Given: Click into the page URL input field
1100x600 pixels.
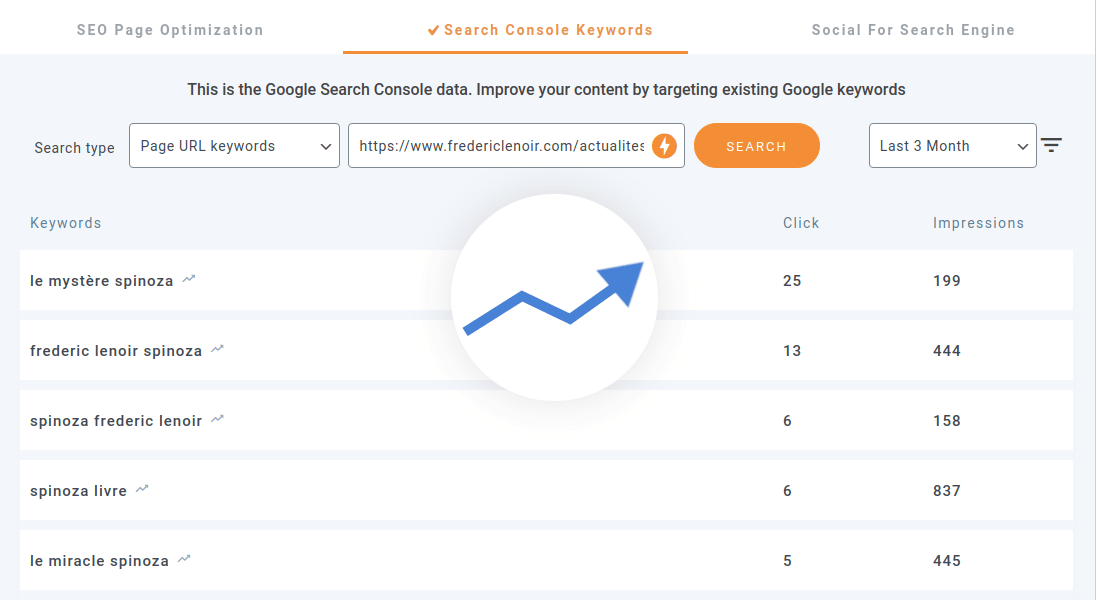Looking at the screenshot, I should 500,146.
